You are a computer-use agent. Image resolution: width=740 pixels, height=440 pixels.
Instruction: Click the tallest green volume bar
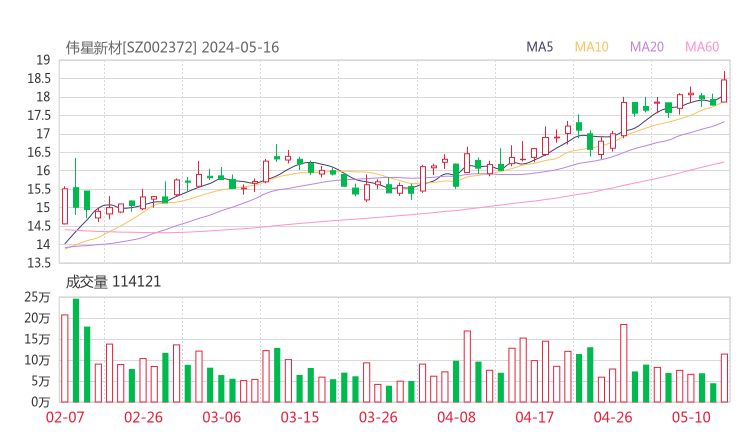click(76, 350)
